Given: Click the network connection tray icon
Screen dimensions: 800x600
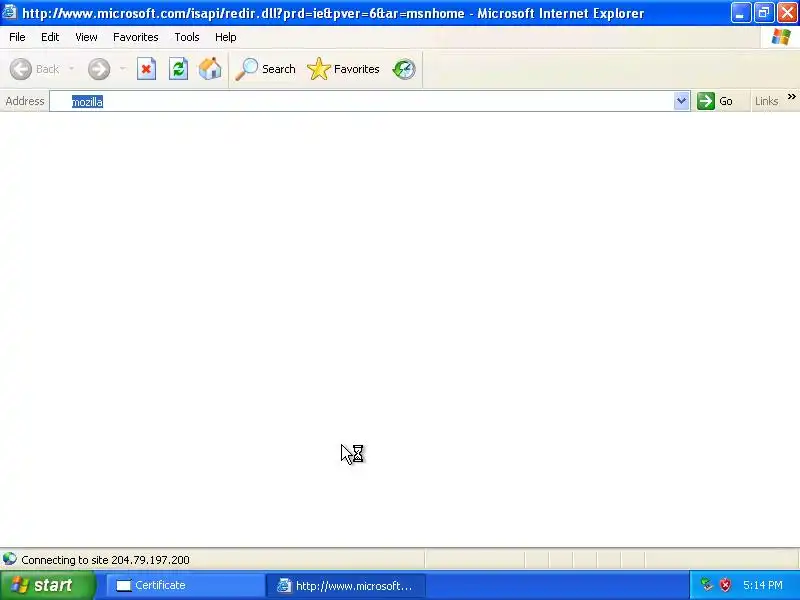Looking at the screenshot, I should tap(707, 585).
